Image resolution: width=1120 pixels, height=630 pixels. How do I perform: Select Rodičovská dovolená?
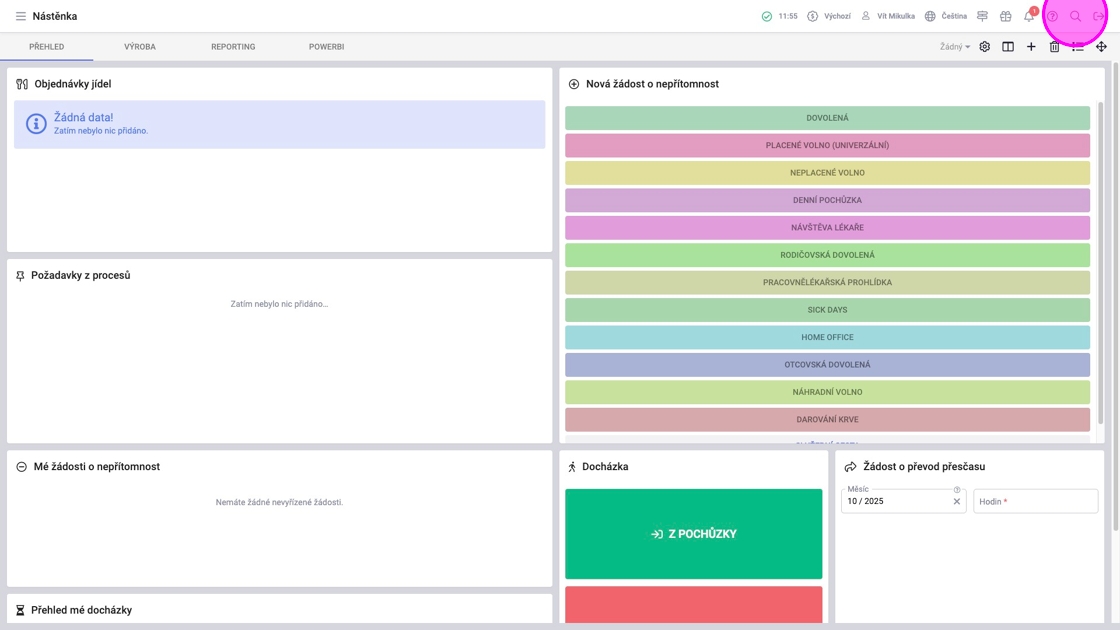pyautogui.click(x=827, y=255)
